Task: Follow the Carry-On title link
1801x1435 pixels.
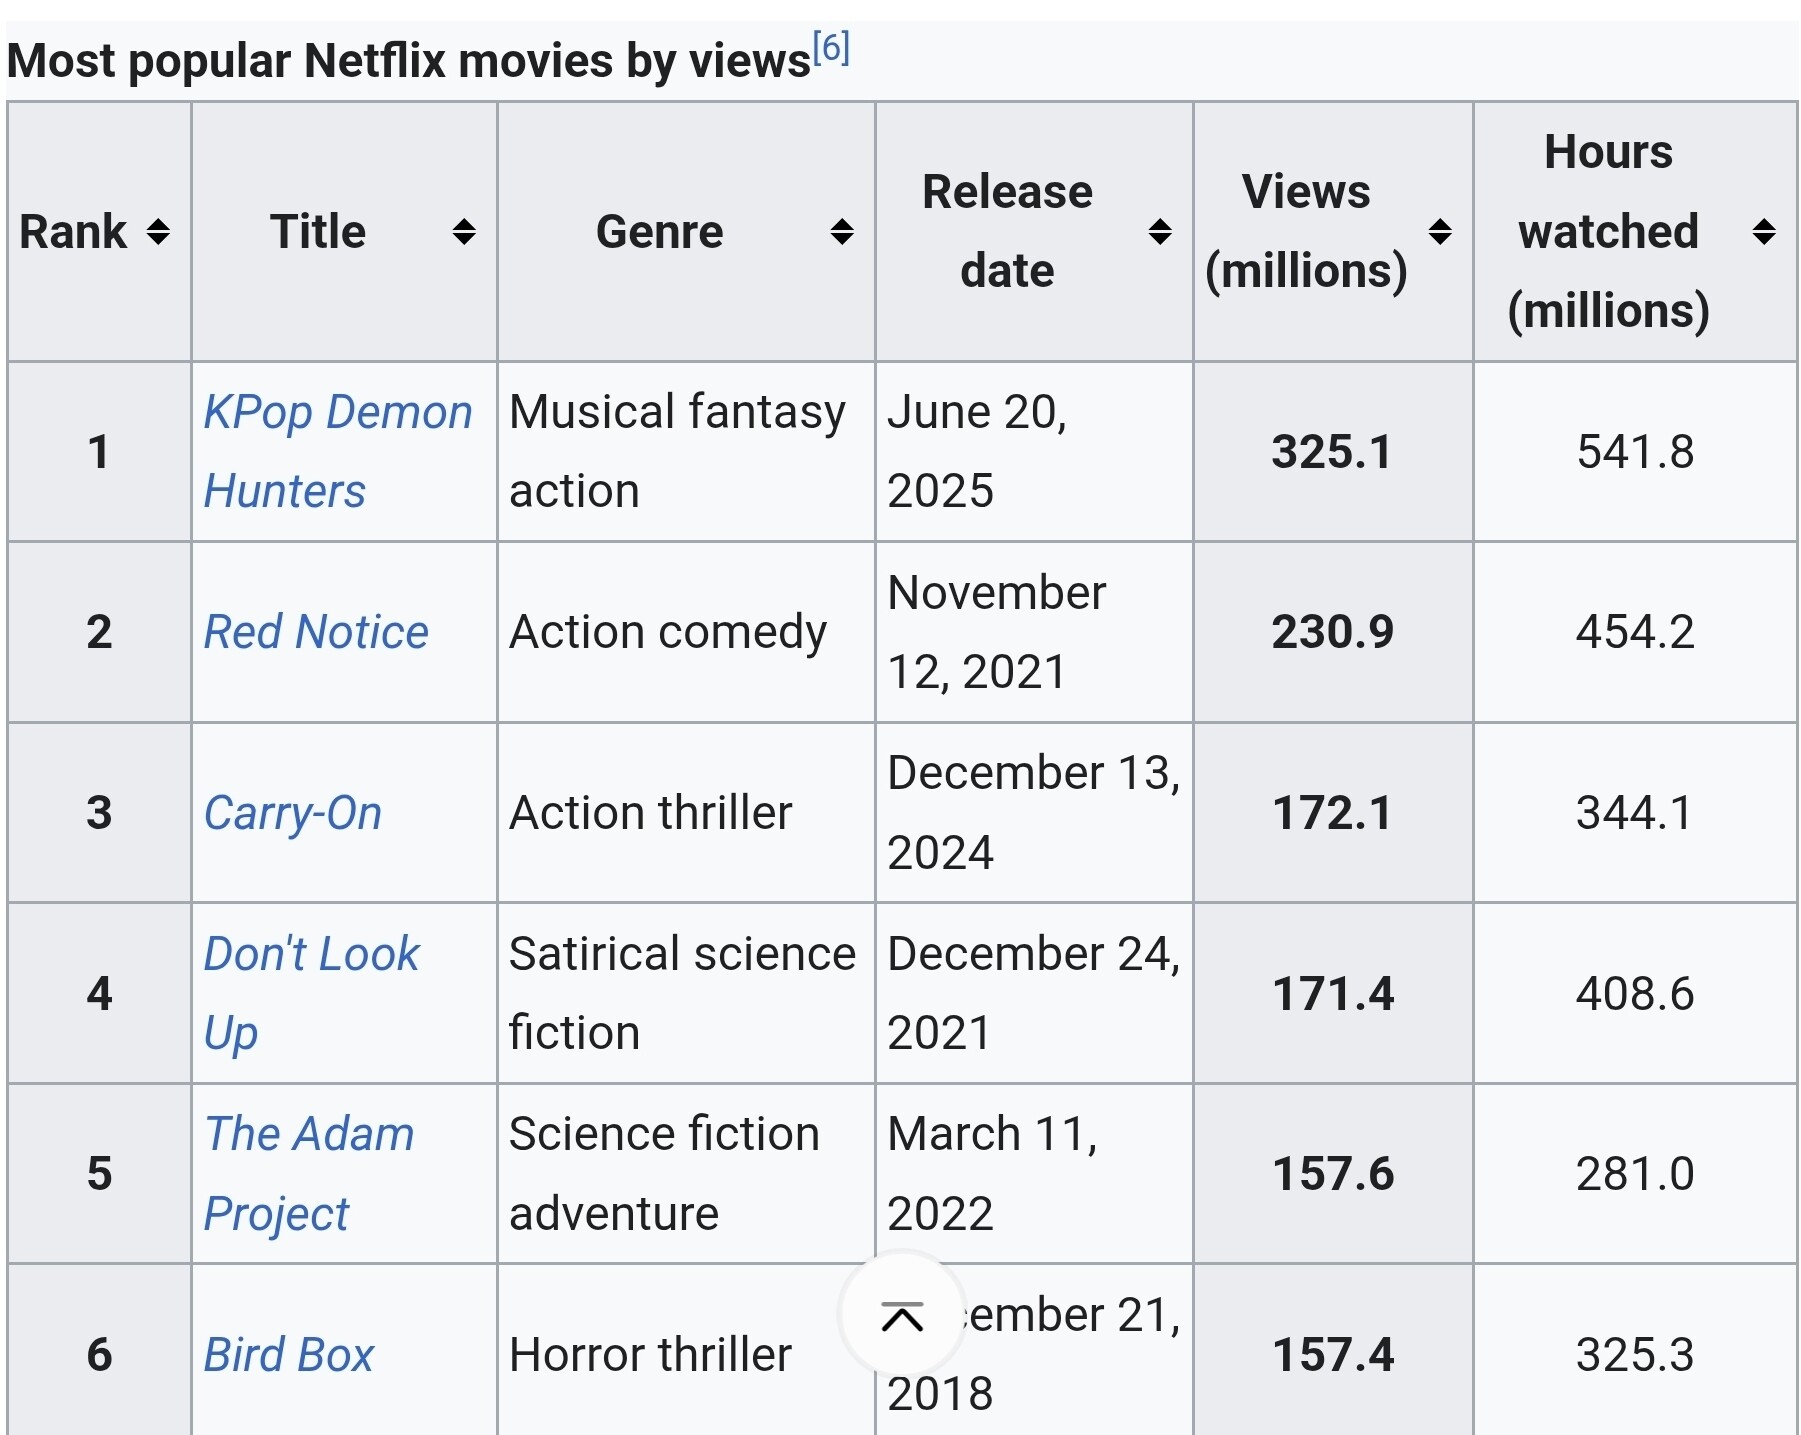Action: point(293,813)
